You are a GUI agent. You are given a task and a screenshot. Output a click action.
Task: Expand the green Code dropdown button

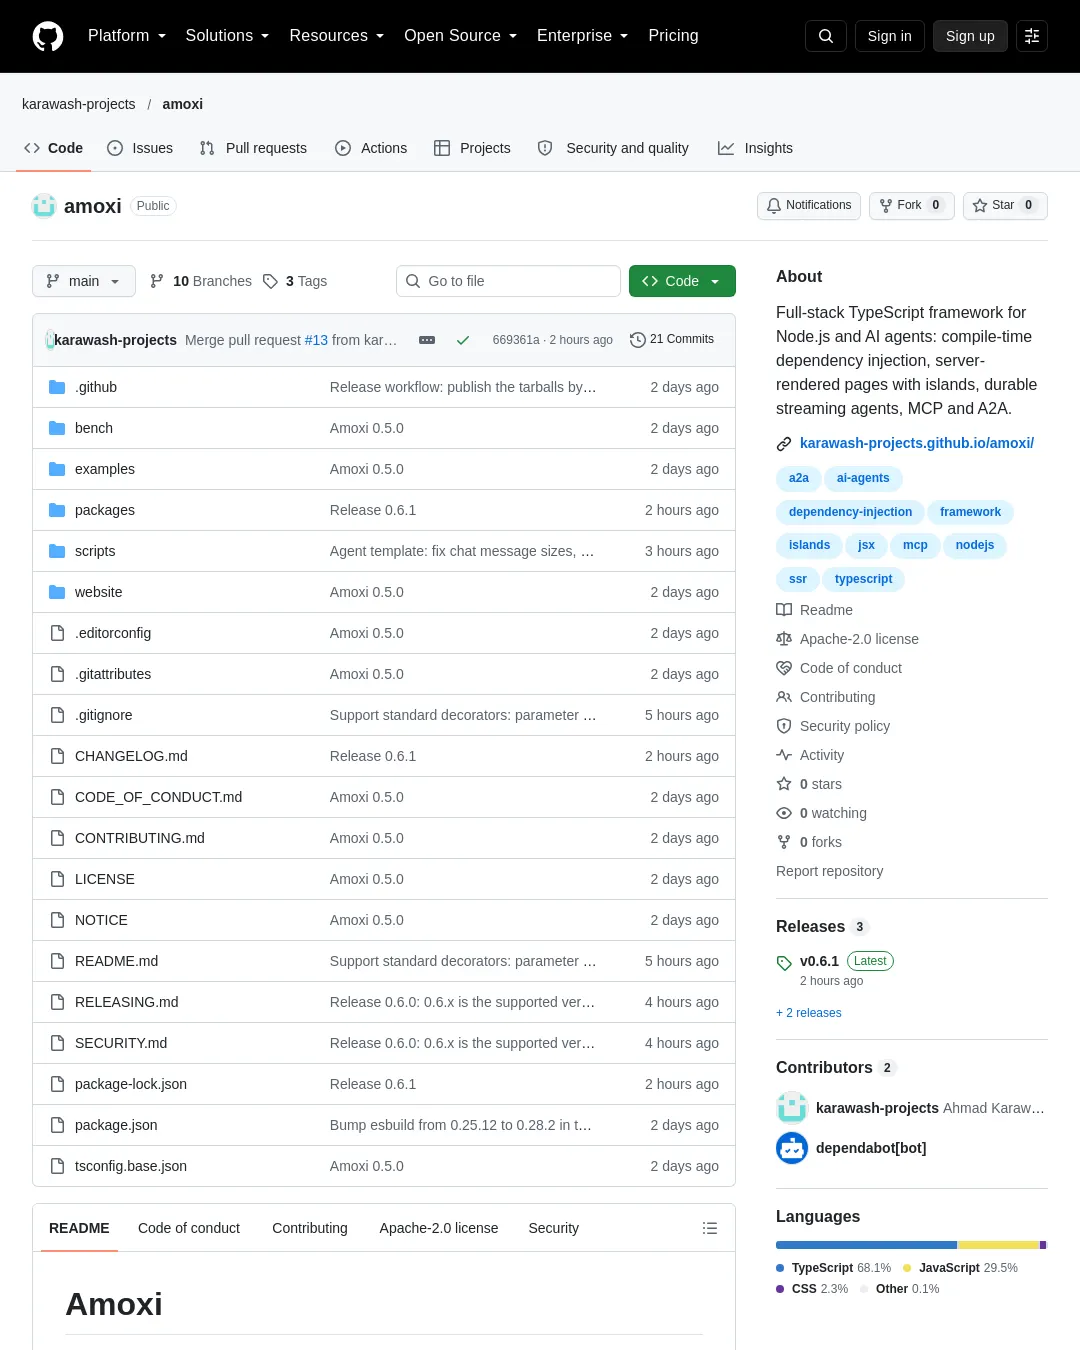click(x=682, y=281)
